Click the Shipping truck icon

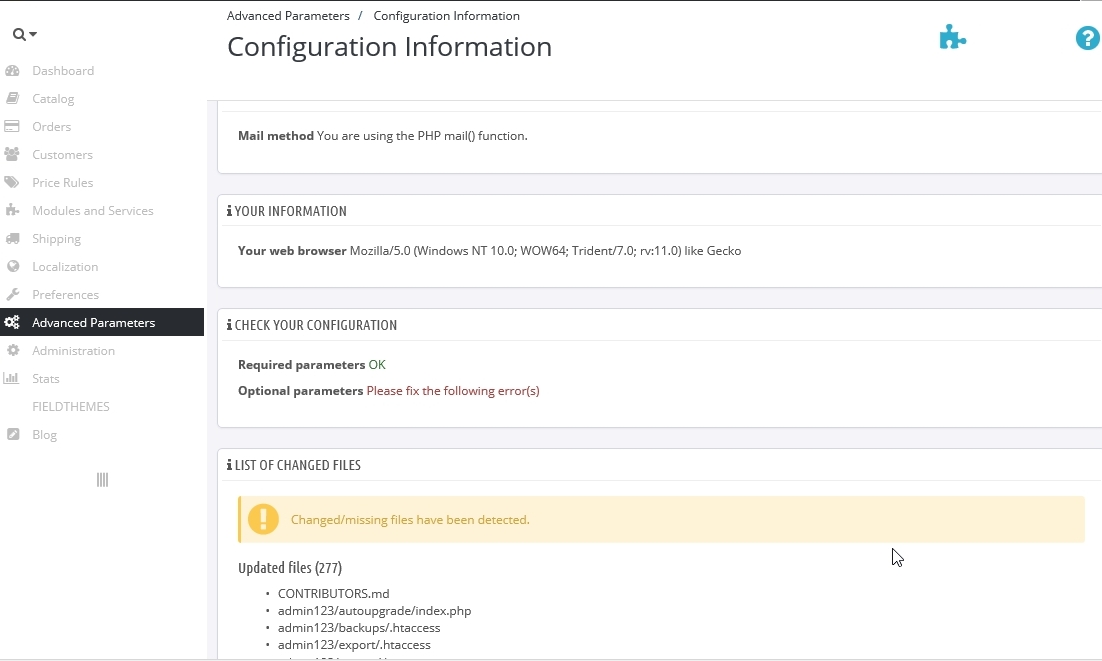tap(12, 239)
